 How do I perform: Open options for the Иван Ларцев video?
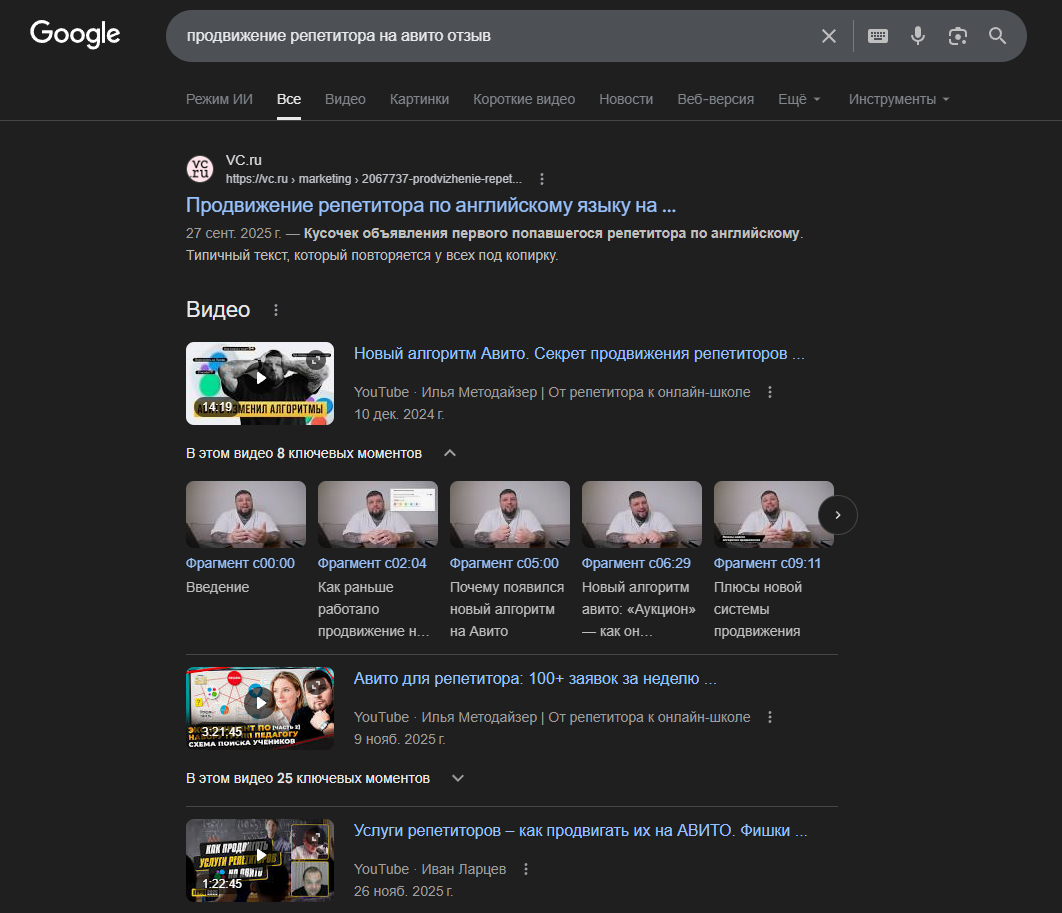point(526,869)
